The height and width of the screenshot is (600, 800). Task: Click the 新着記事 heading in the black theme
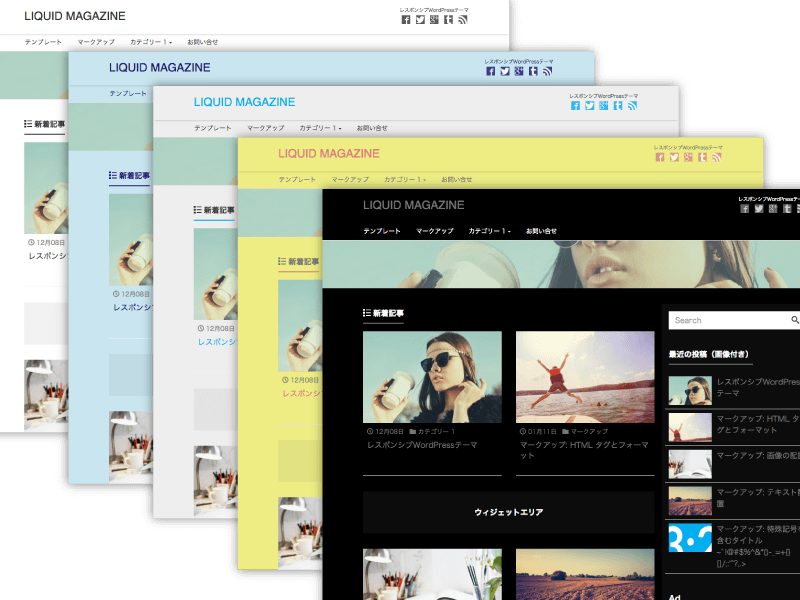tap(383, 313)
